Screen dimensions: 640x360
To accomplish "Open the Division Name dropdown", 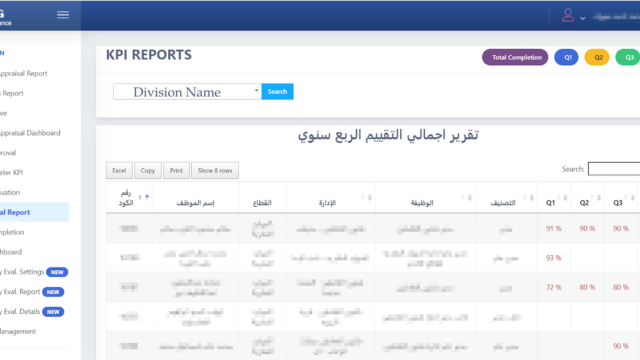I will 187,91.
